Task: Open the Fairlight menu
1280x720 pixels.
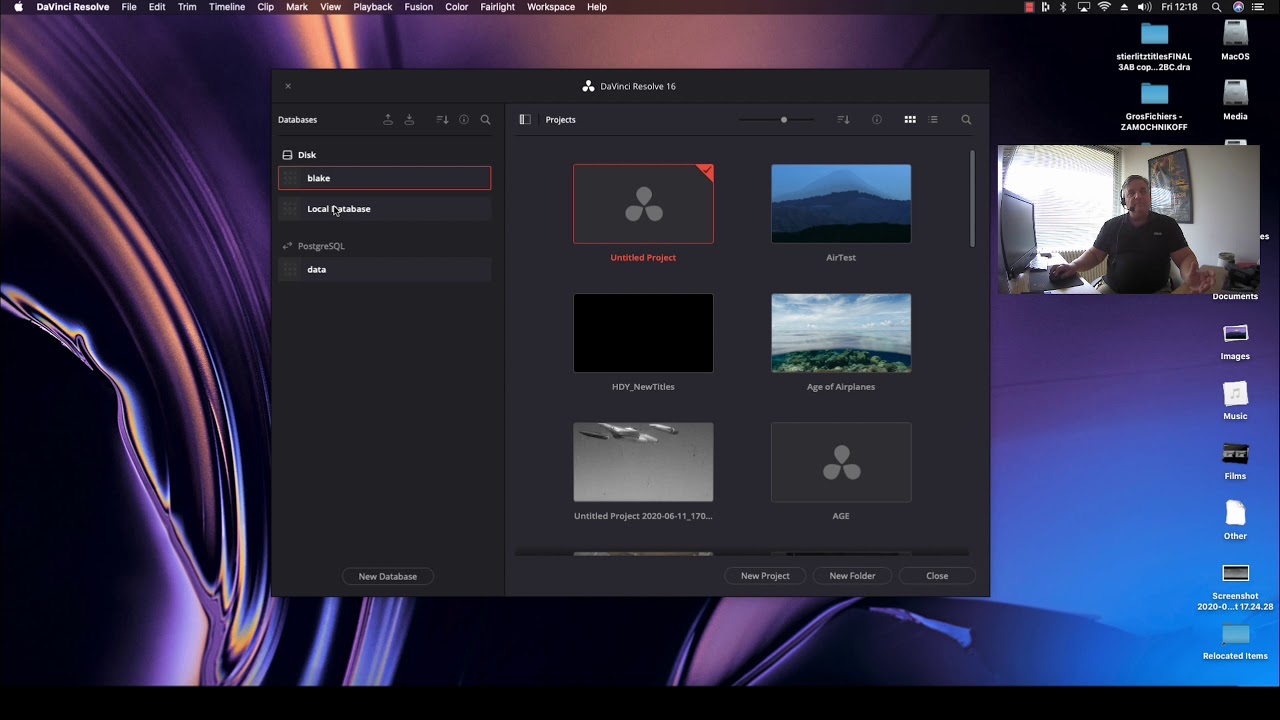Action: point(497,7)
